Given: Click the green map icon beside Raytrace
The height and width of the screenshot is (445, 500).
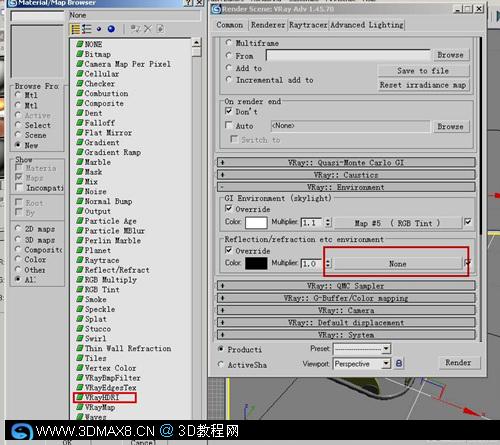Looking at the screenshot, I should [x=79, y=260].
